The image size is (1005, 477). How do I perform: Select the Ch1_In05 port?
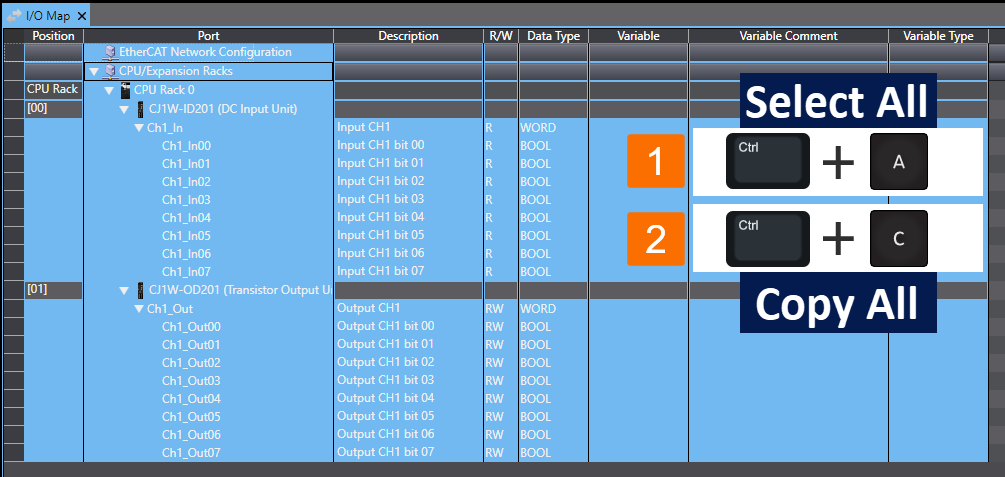[187, 235]
